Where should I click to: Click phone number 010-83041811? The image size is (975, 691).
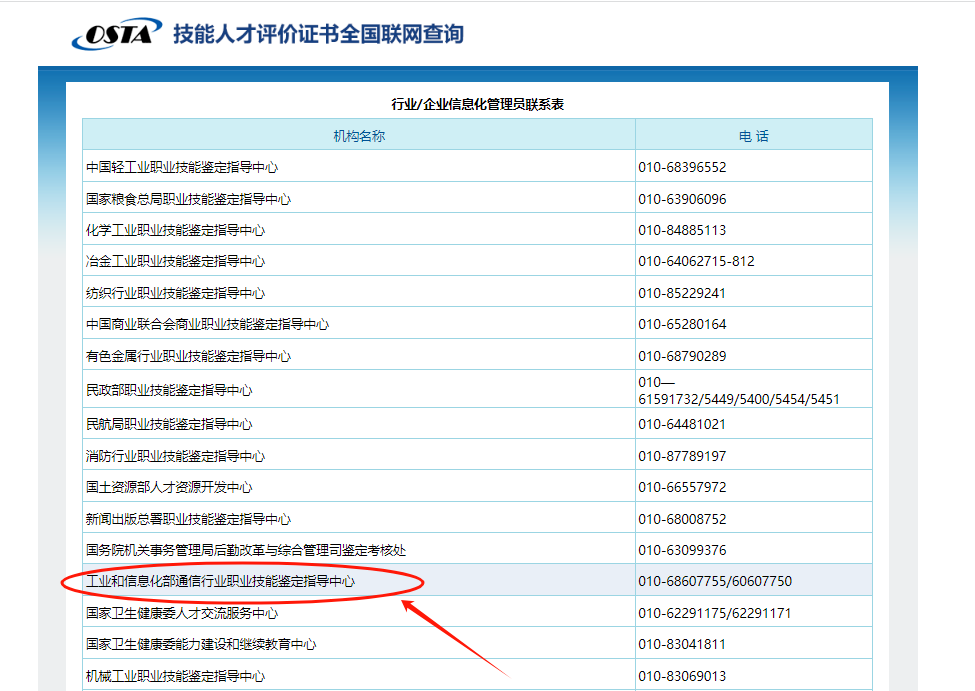click(x=682, y=644)
